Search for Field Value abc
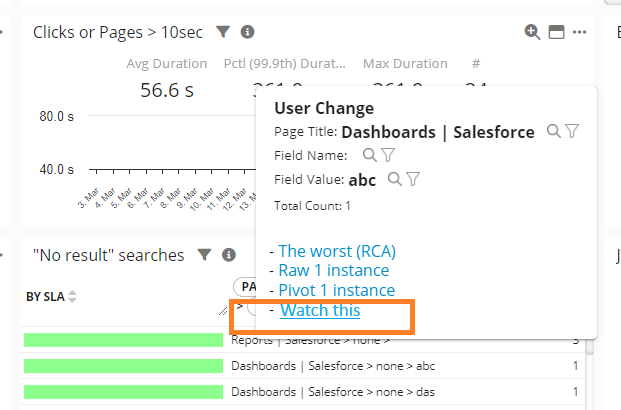 tap(394, 179)
